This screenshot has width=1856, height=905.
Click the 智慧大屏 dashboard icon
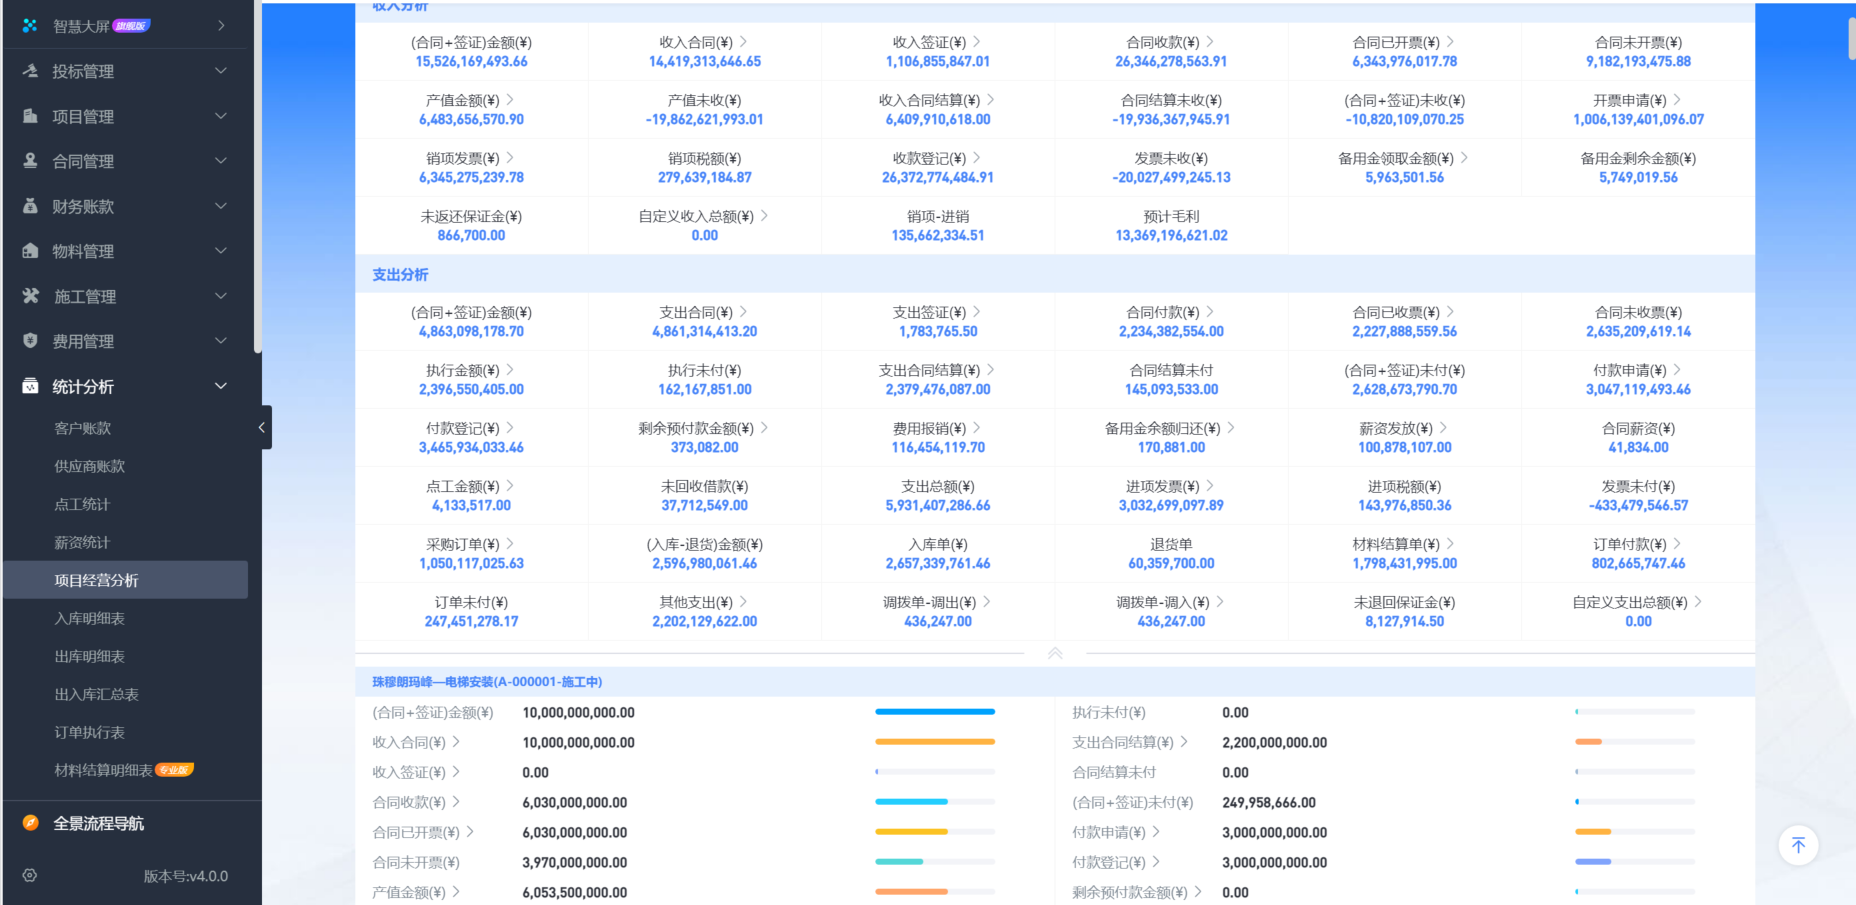pyautogui.click(x=30, y=26)
